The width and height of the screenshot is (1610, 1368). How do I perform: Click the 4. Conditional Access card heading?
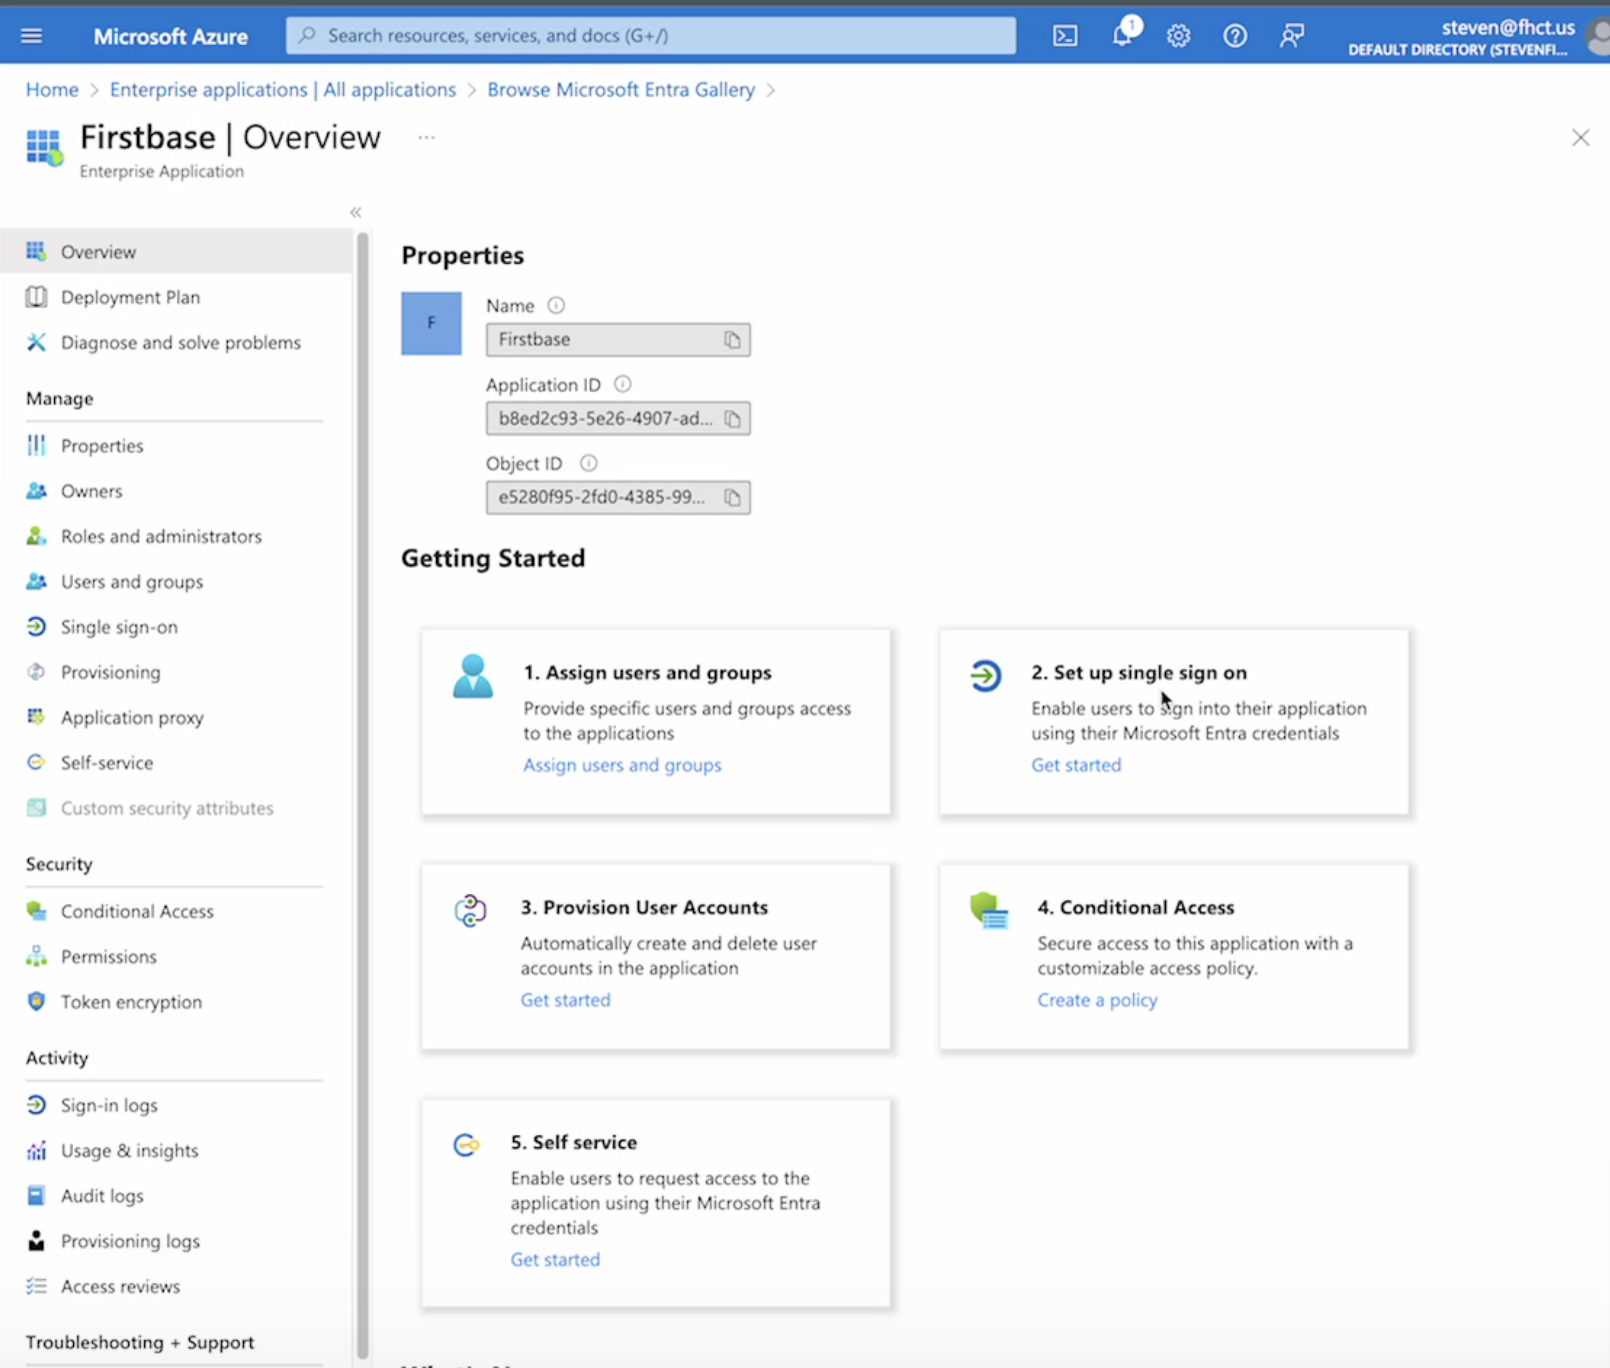pyautogui.click(x=1136, y=908)
